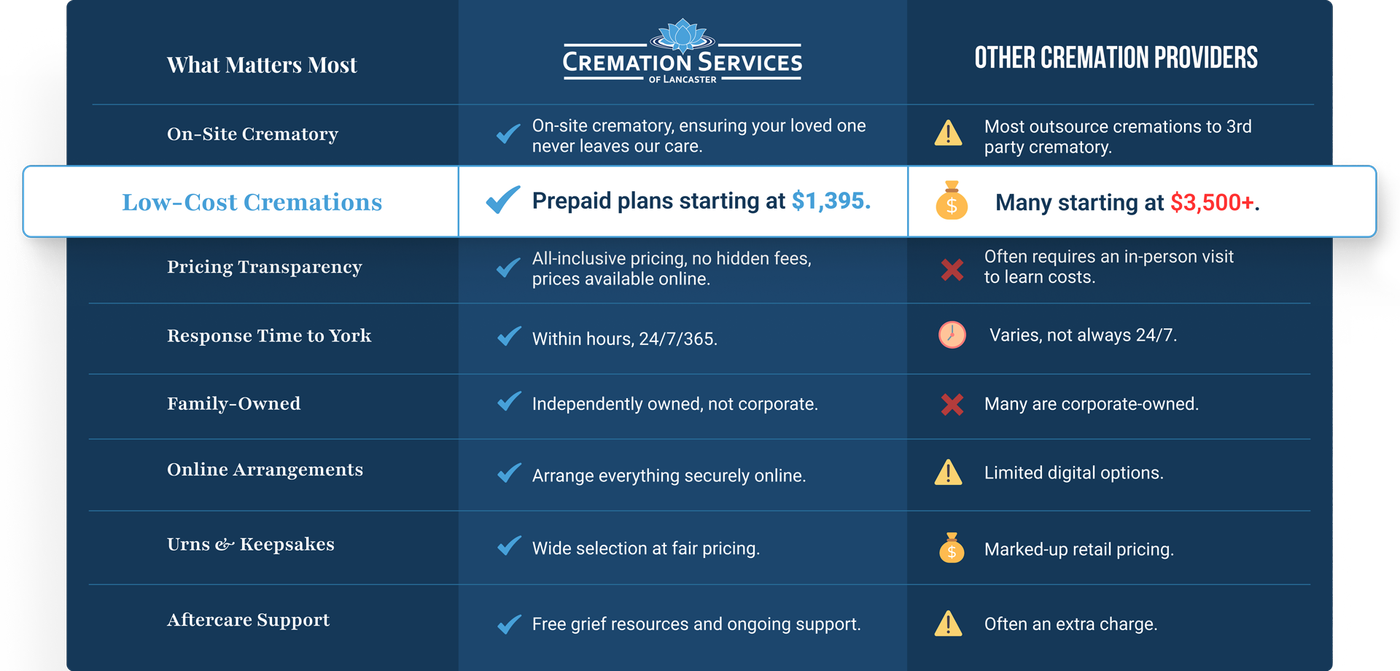The height and width of the screenshot is (671, 1400).
Task: Click the red X beside in-person visit text
Action: 952,269
